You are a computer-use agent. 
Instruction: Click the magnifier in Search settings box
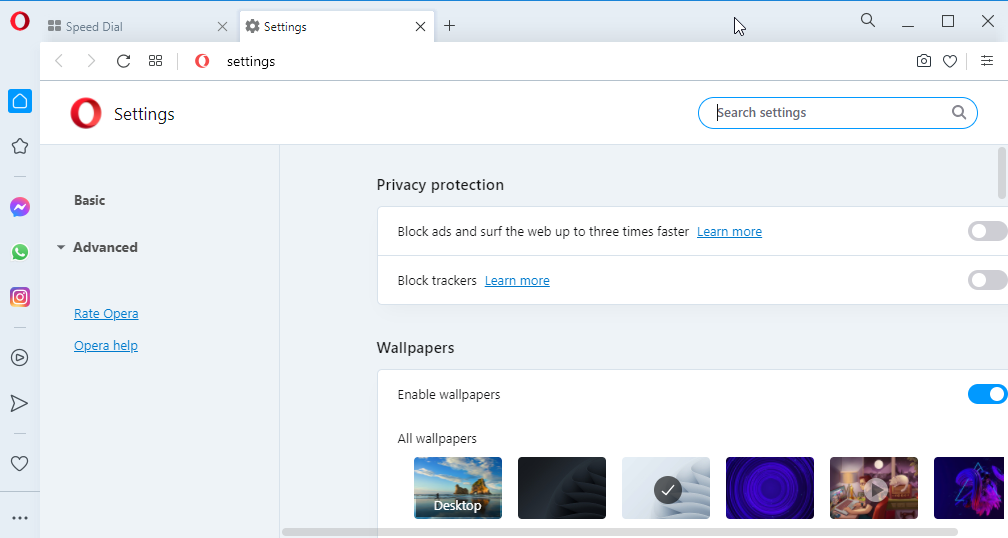[958, 112]
